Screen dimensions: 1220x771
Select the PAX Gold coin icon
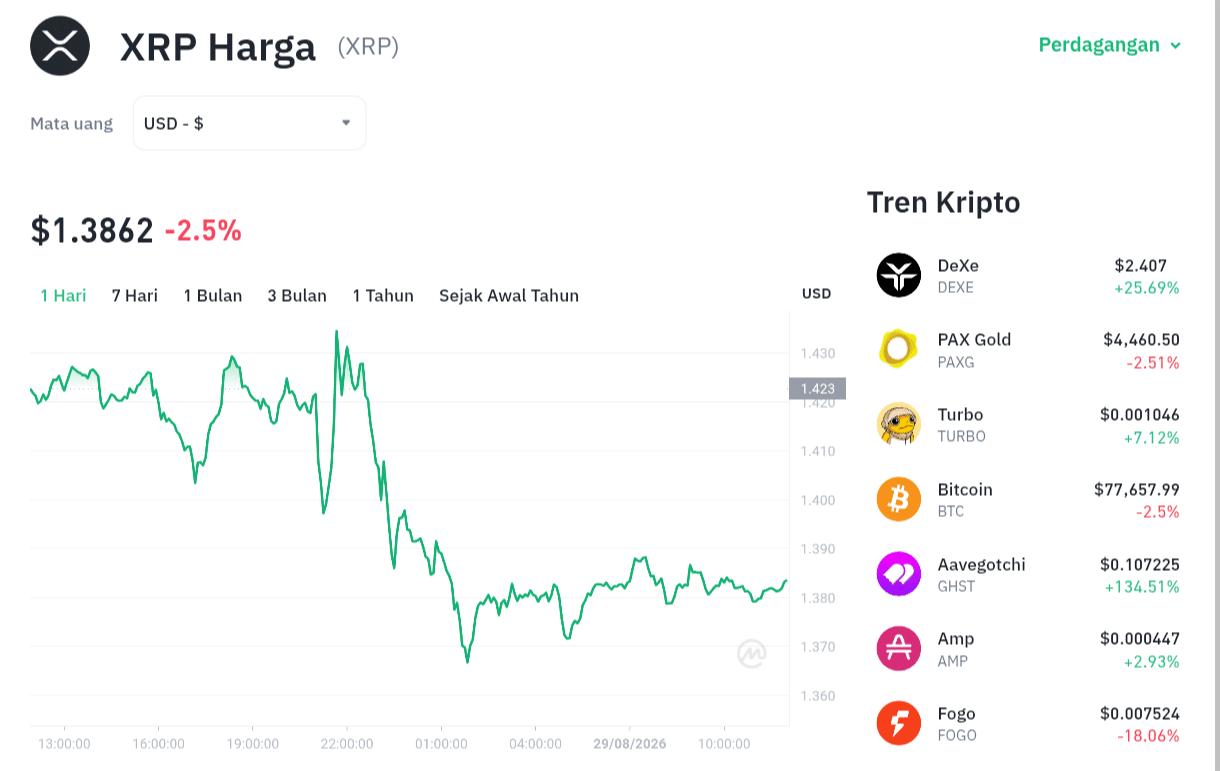pyautogui.click(x=898, y=349)
